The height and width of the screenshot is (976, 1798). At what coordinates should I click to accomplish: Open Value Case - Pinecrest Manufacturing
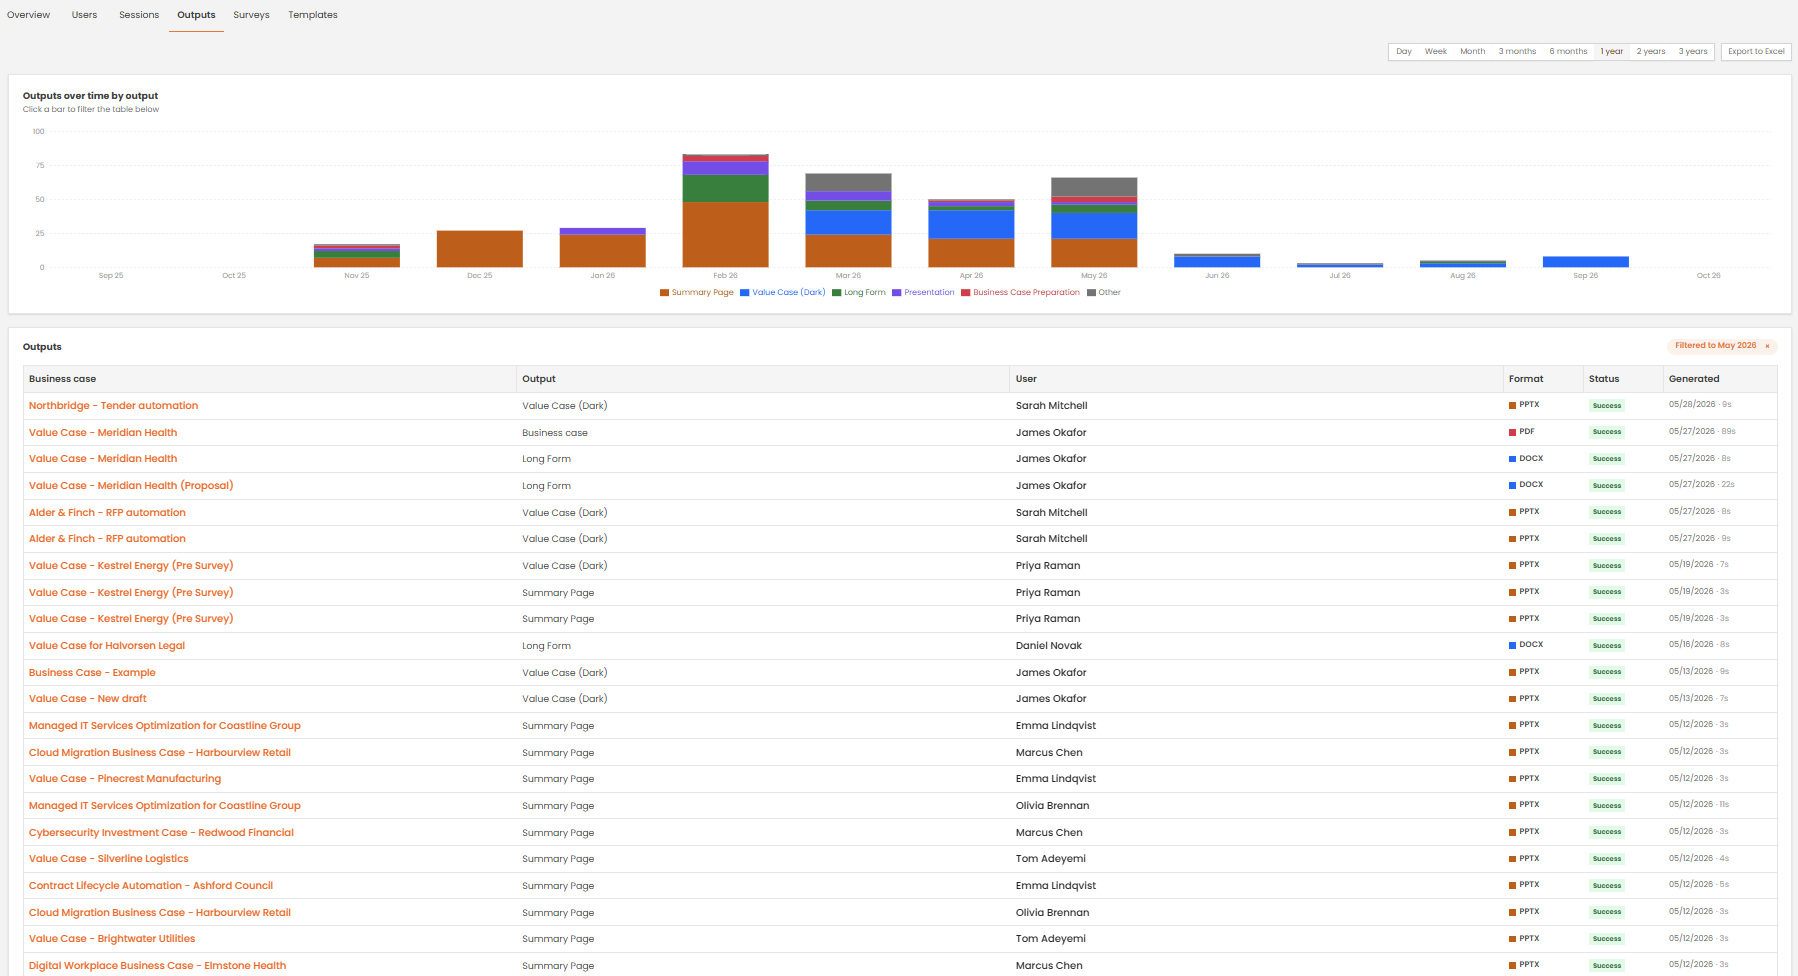pos(125,779)
